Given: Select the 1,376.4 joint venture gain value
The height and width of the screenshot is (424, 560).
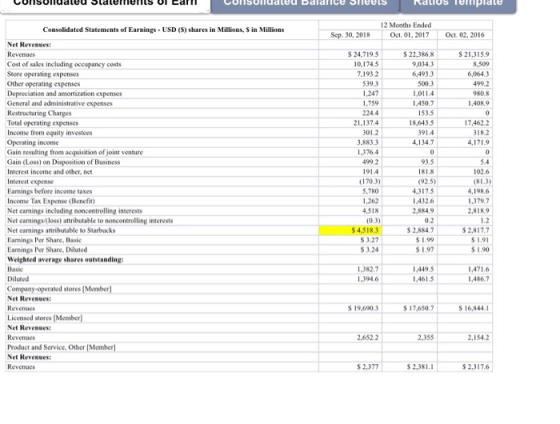Looking at the screenshot, I should (368, 152).
